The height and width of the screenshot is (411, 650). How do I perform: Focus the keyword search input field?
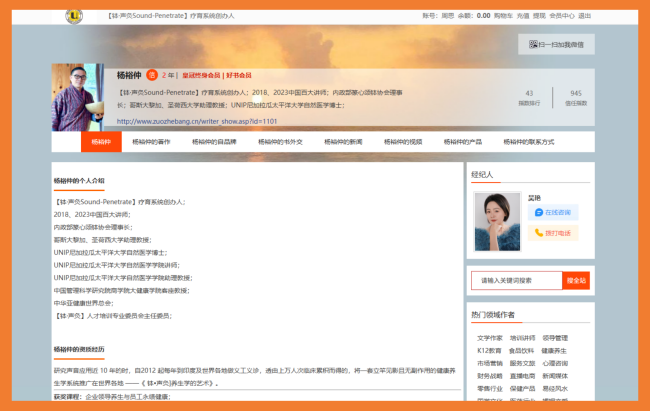pos(517,280)
